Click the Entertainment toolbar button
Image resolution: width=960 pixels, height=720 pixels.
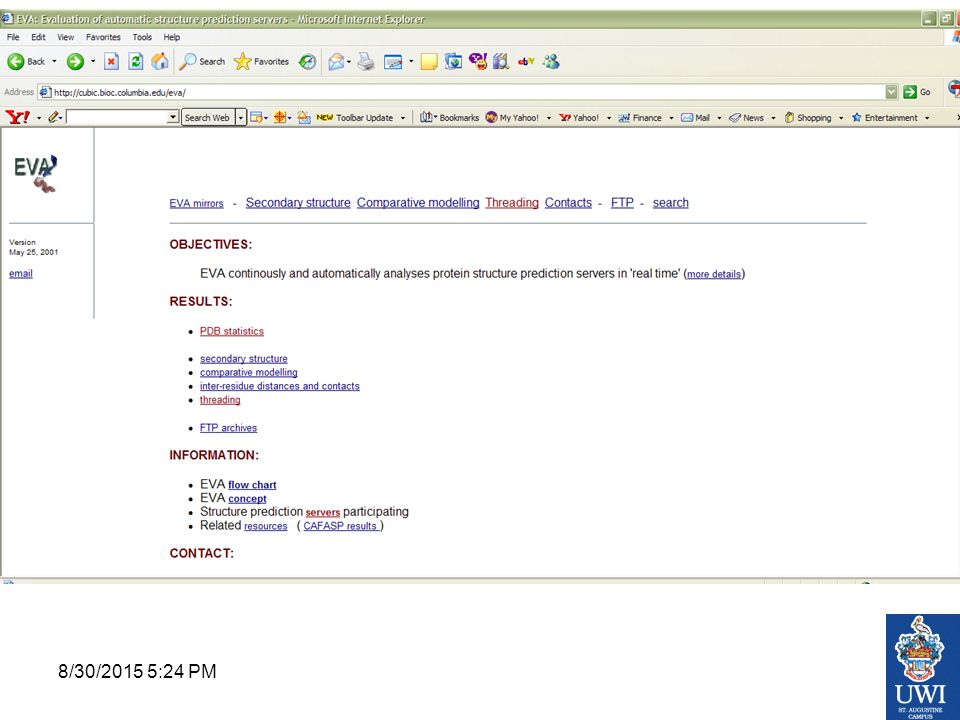point(885,118)
